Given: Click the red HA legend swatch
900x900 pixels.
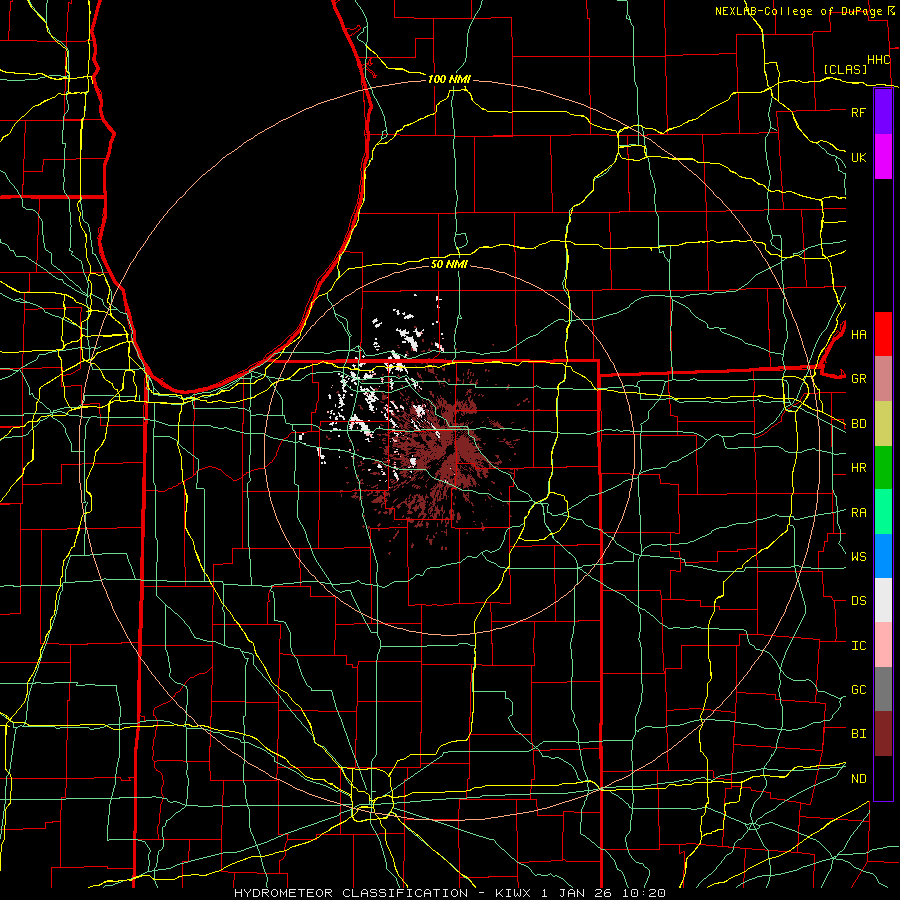Looking at the screenshot, I should coord(883,334).
